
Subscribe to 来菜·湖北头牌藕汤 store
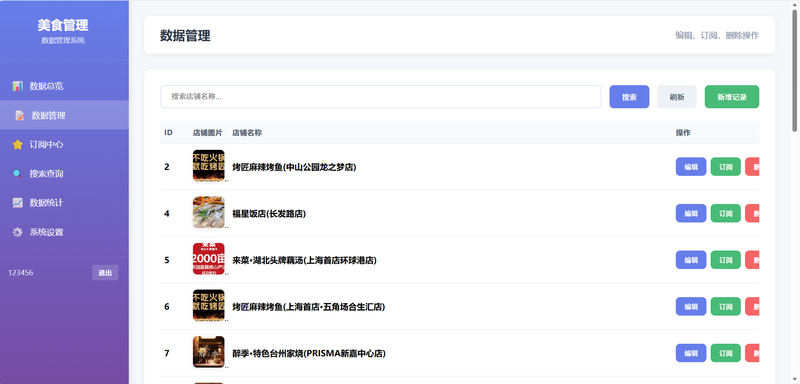(x=726, y=260)
